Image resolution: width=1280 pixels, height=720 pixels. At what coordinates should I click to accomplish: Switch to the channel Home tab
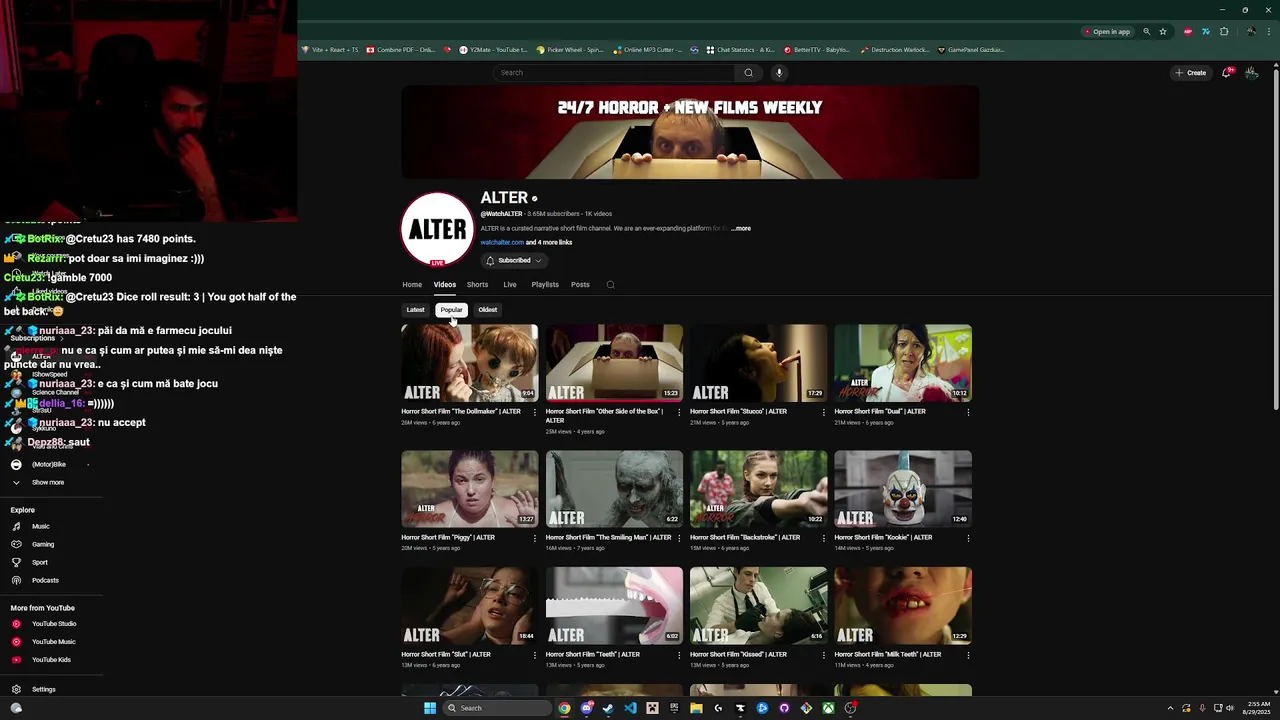[412, 284]
